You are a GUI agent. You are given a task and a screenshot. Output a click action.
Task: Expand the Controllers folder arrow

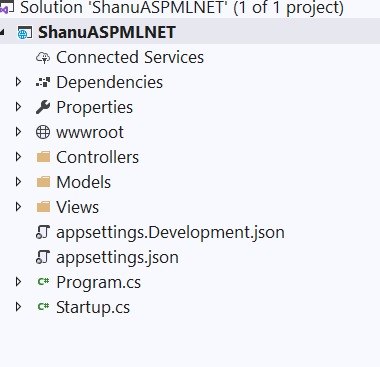coord(18,157)
